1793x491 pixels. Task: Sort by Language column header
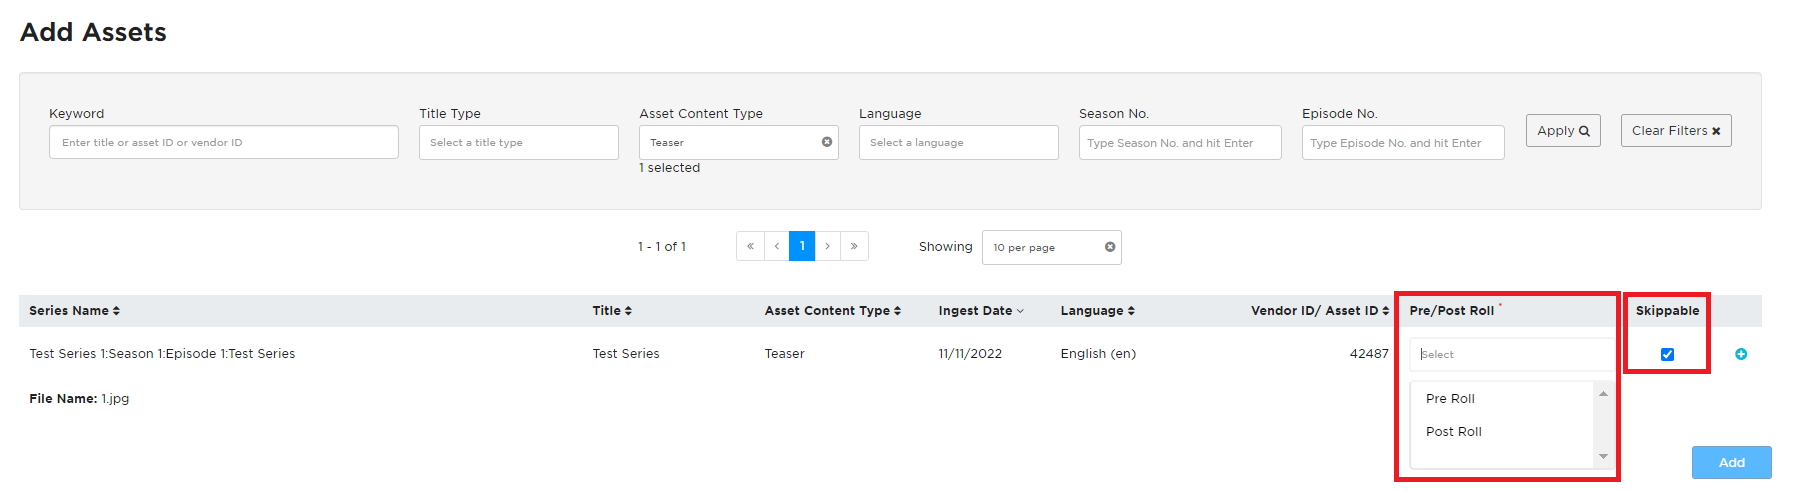coord(1098,311)
